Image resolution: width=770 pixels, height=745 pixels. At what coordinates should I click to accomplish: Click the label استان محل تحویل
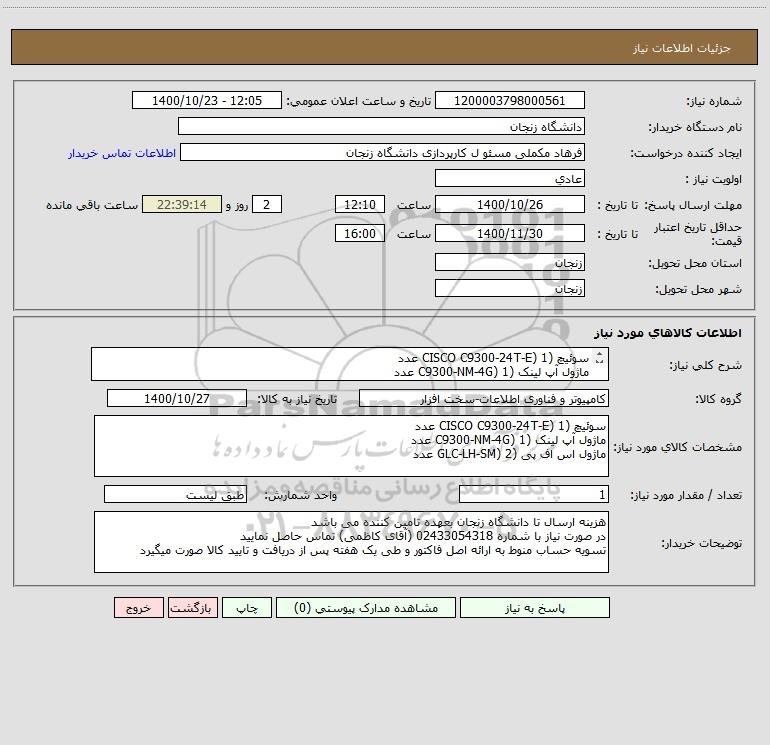[x=695, y=264]
